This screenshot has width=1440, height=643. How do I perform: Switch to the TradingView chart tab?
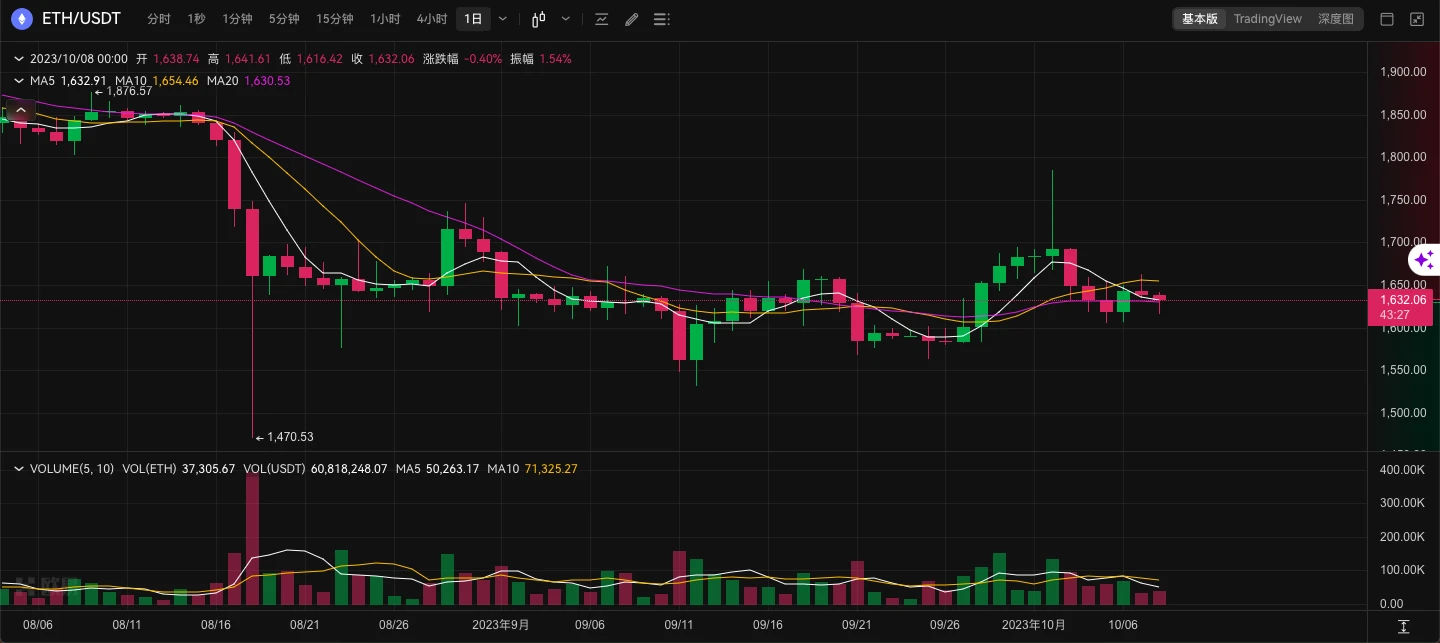click(x=1267, y=19)
